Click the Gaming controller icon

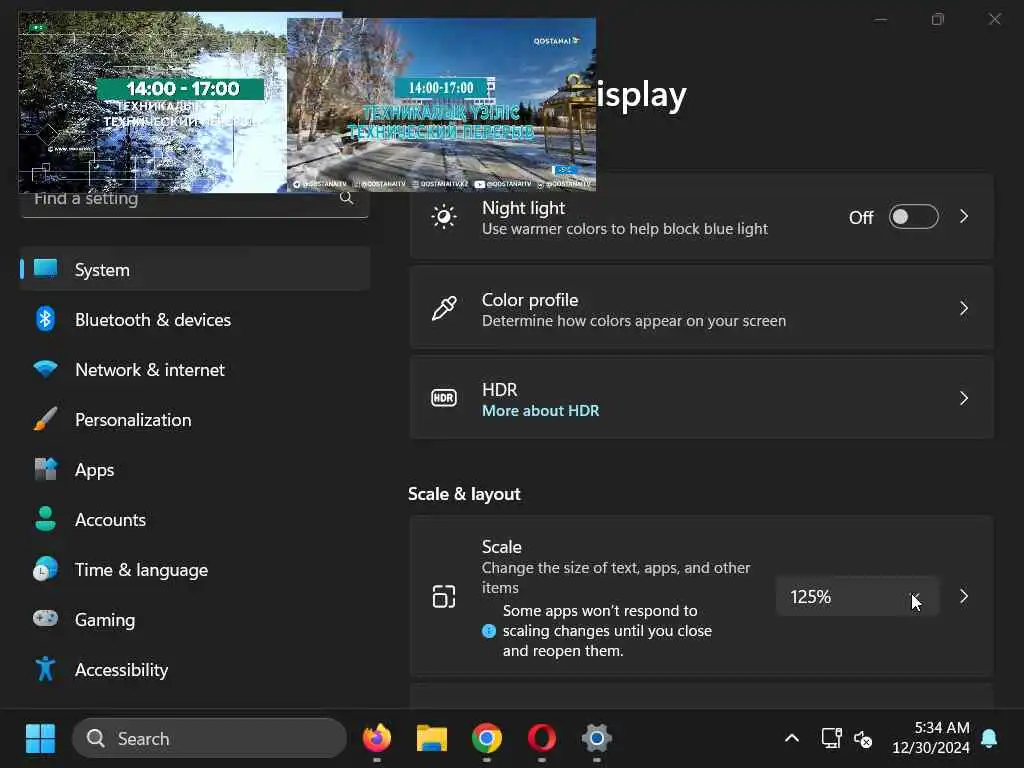[x=45, y=618]
